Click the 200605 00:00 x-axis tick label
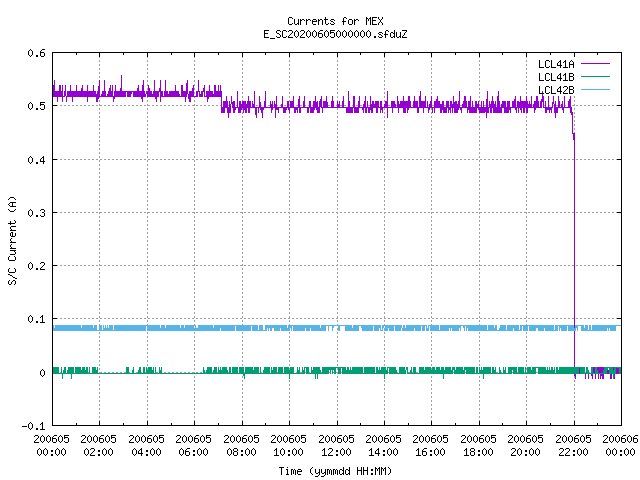 tap(51, 445)
